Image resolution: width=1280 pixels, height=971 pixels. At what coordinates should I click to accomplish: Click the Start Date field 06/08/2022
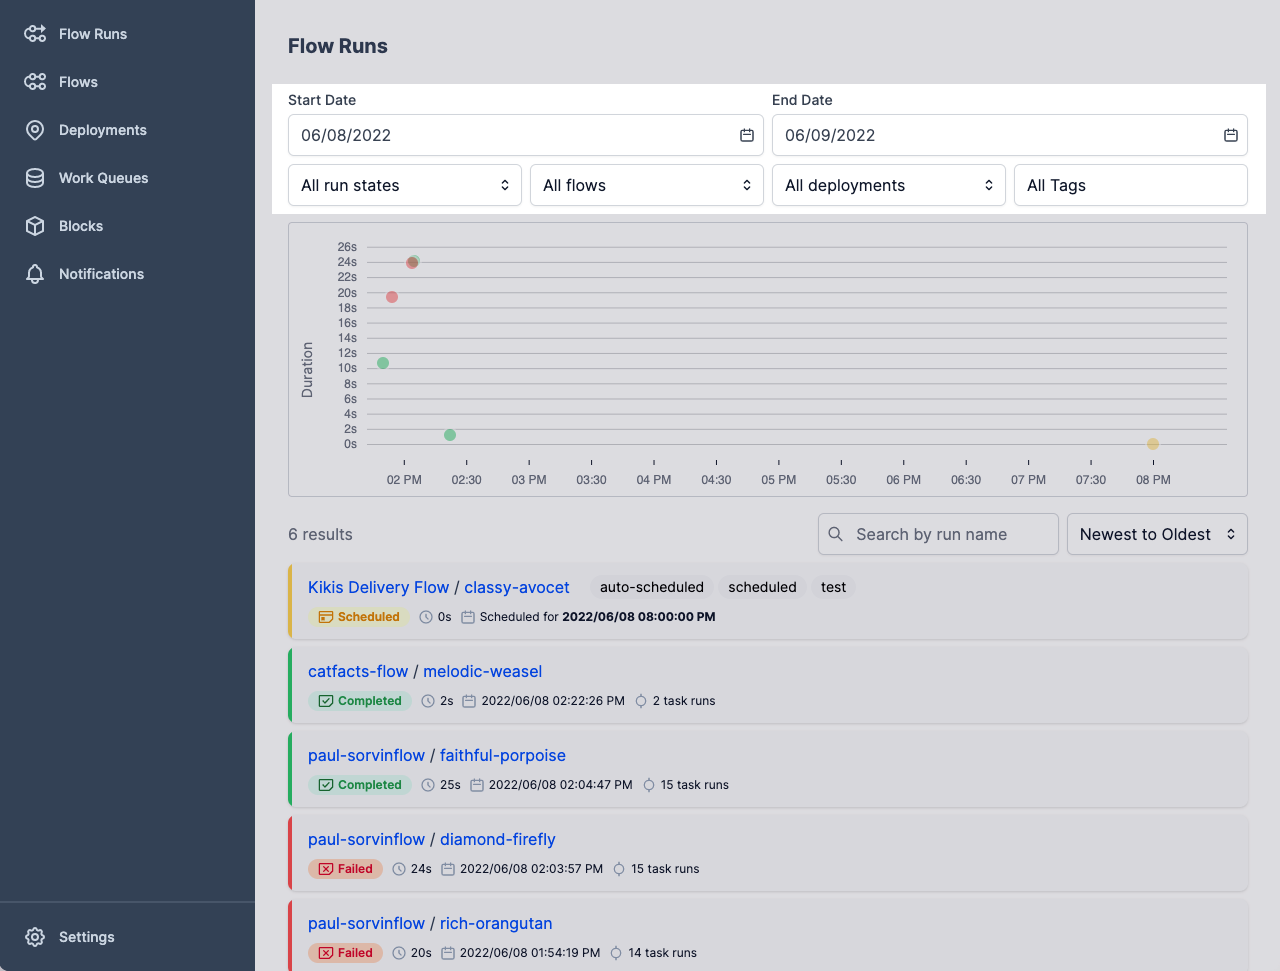526,135
